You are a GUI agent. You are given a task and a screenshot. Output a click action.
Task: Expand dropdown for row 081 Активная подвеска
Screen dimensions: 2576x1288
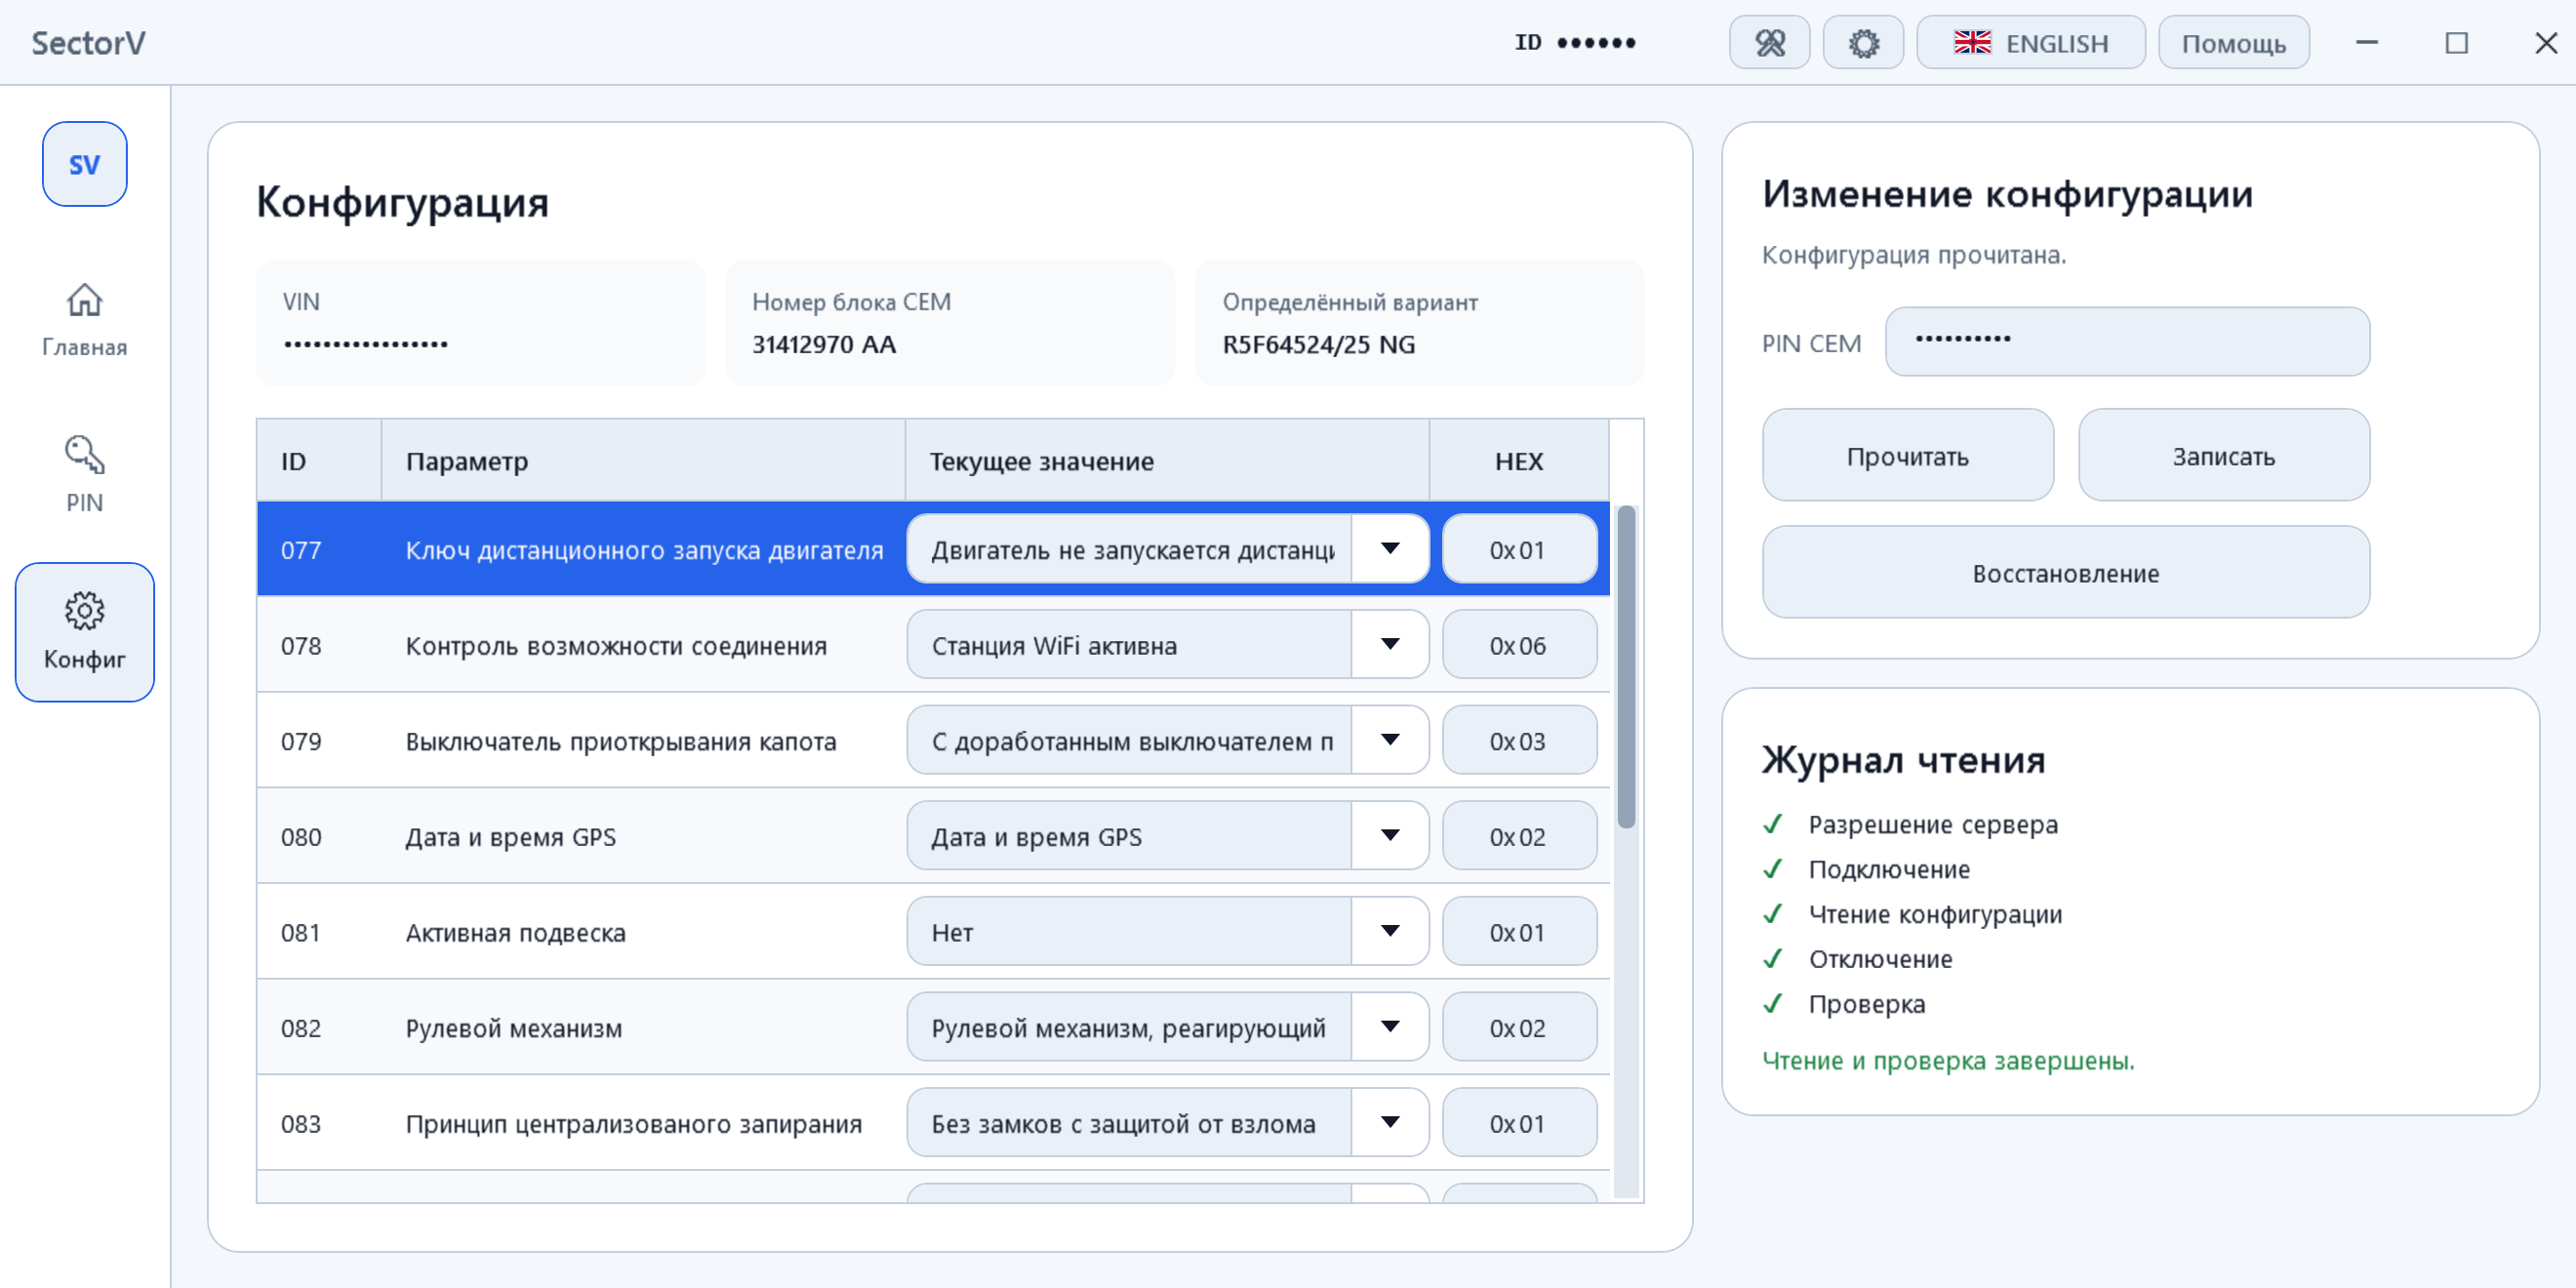[x=1390, y=931]
